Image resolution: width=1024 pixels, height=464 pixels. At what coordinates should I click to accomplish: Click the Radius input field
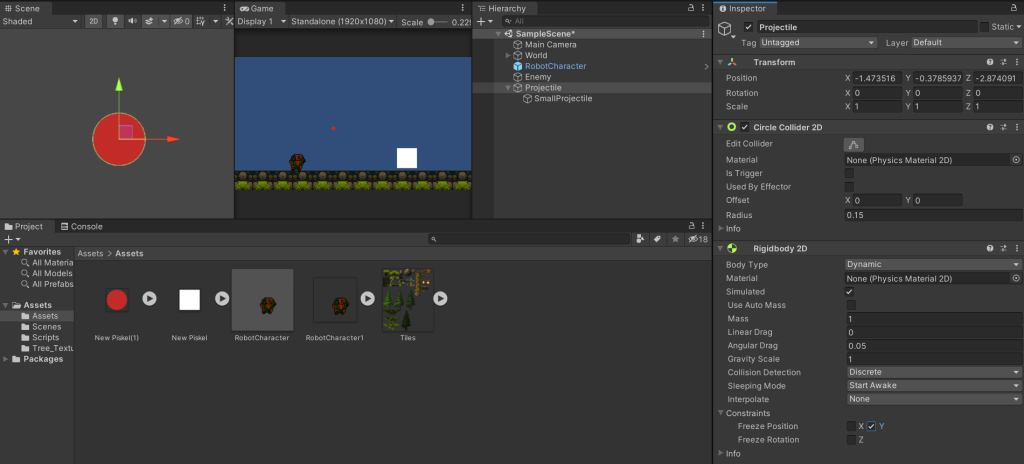click(932, 215)
